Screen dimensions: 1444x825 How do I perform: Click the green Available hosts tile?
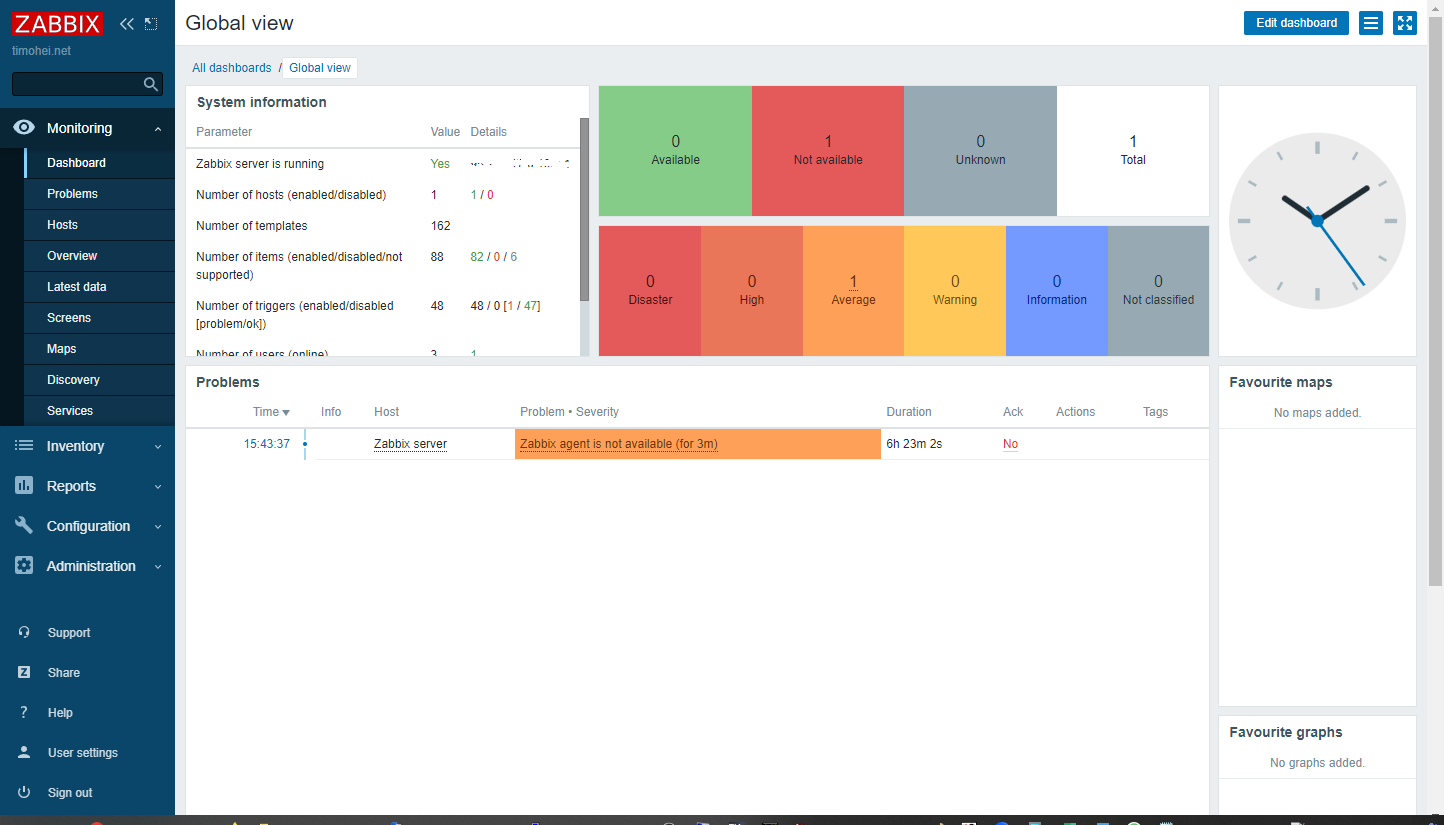click(x=675, y=151)
